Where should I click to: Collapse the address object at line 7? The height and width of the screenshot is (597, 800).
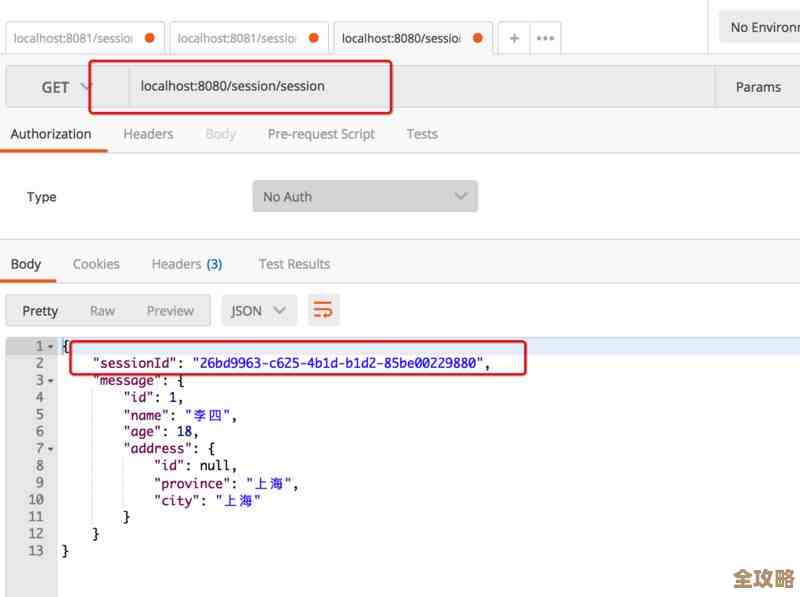pos(51,448)
